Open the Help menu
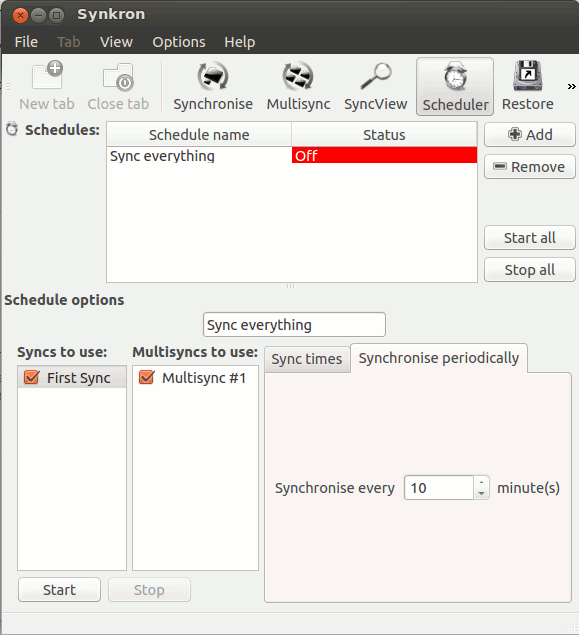The height and width of the screenshot is (635, 579). click(240, 42)
